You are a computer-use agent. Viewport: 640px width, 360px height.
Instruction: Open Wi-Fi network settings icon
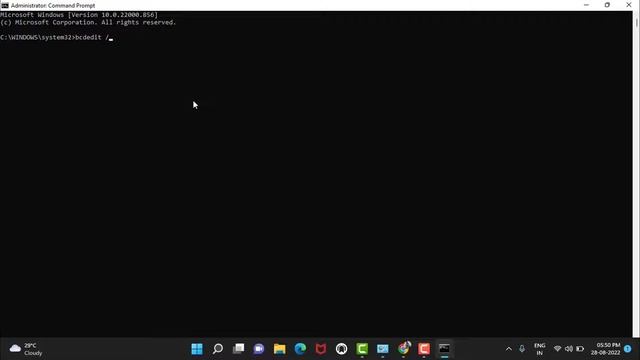[558, 349]
